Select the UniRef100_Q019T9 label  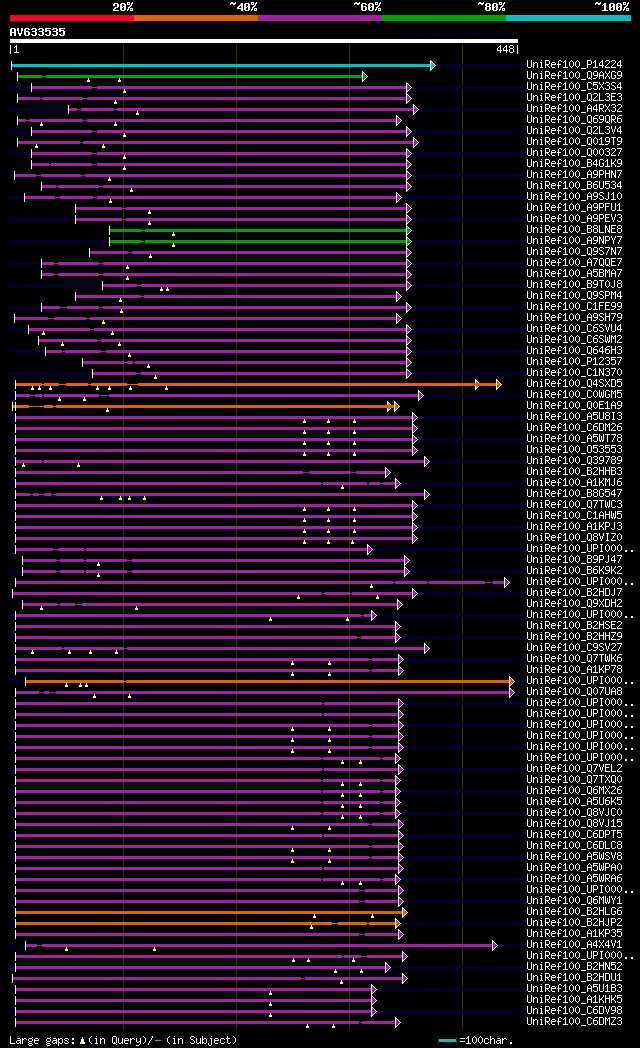[x=574, y=142]
